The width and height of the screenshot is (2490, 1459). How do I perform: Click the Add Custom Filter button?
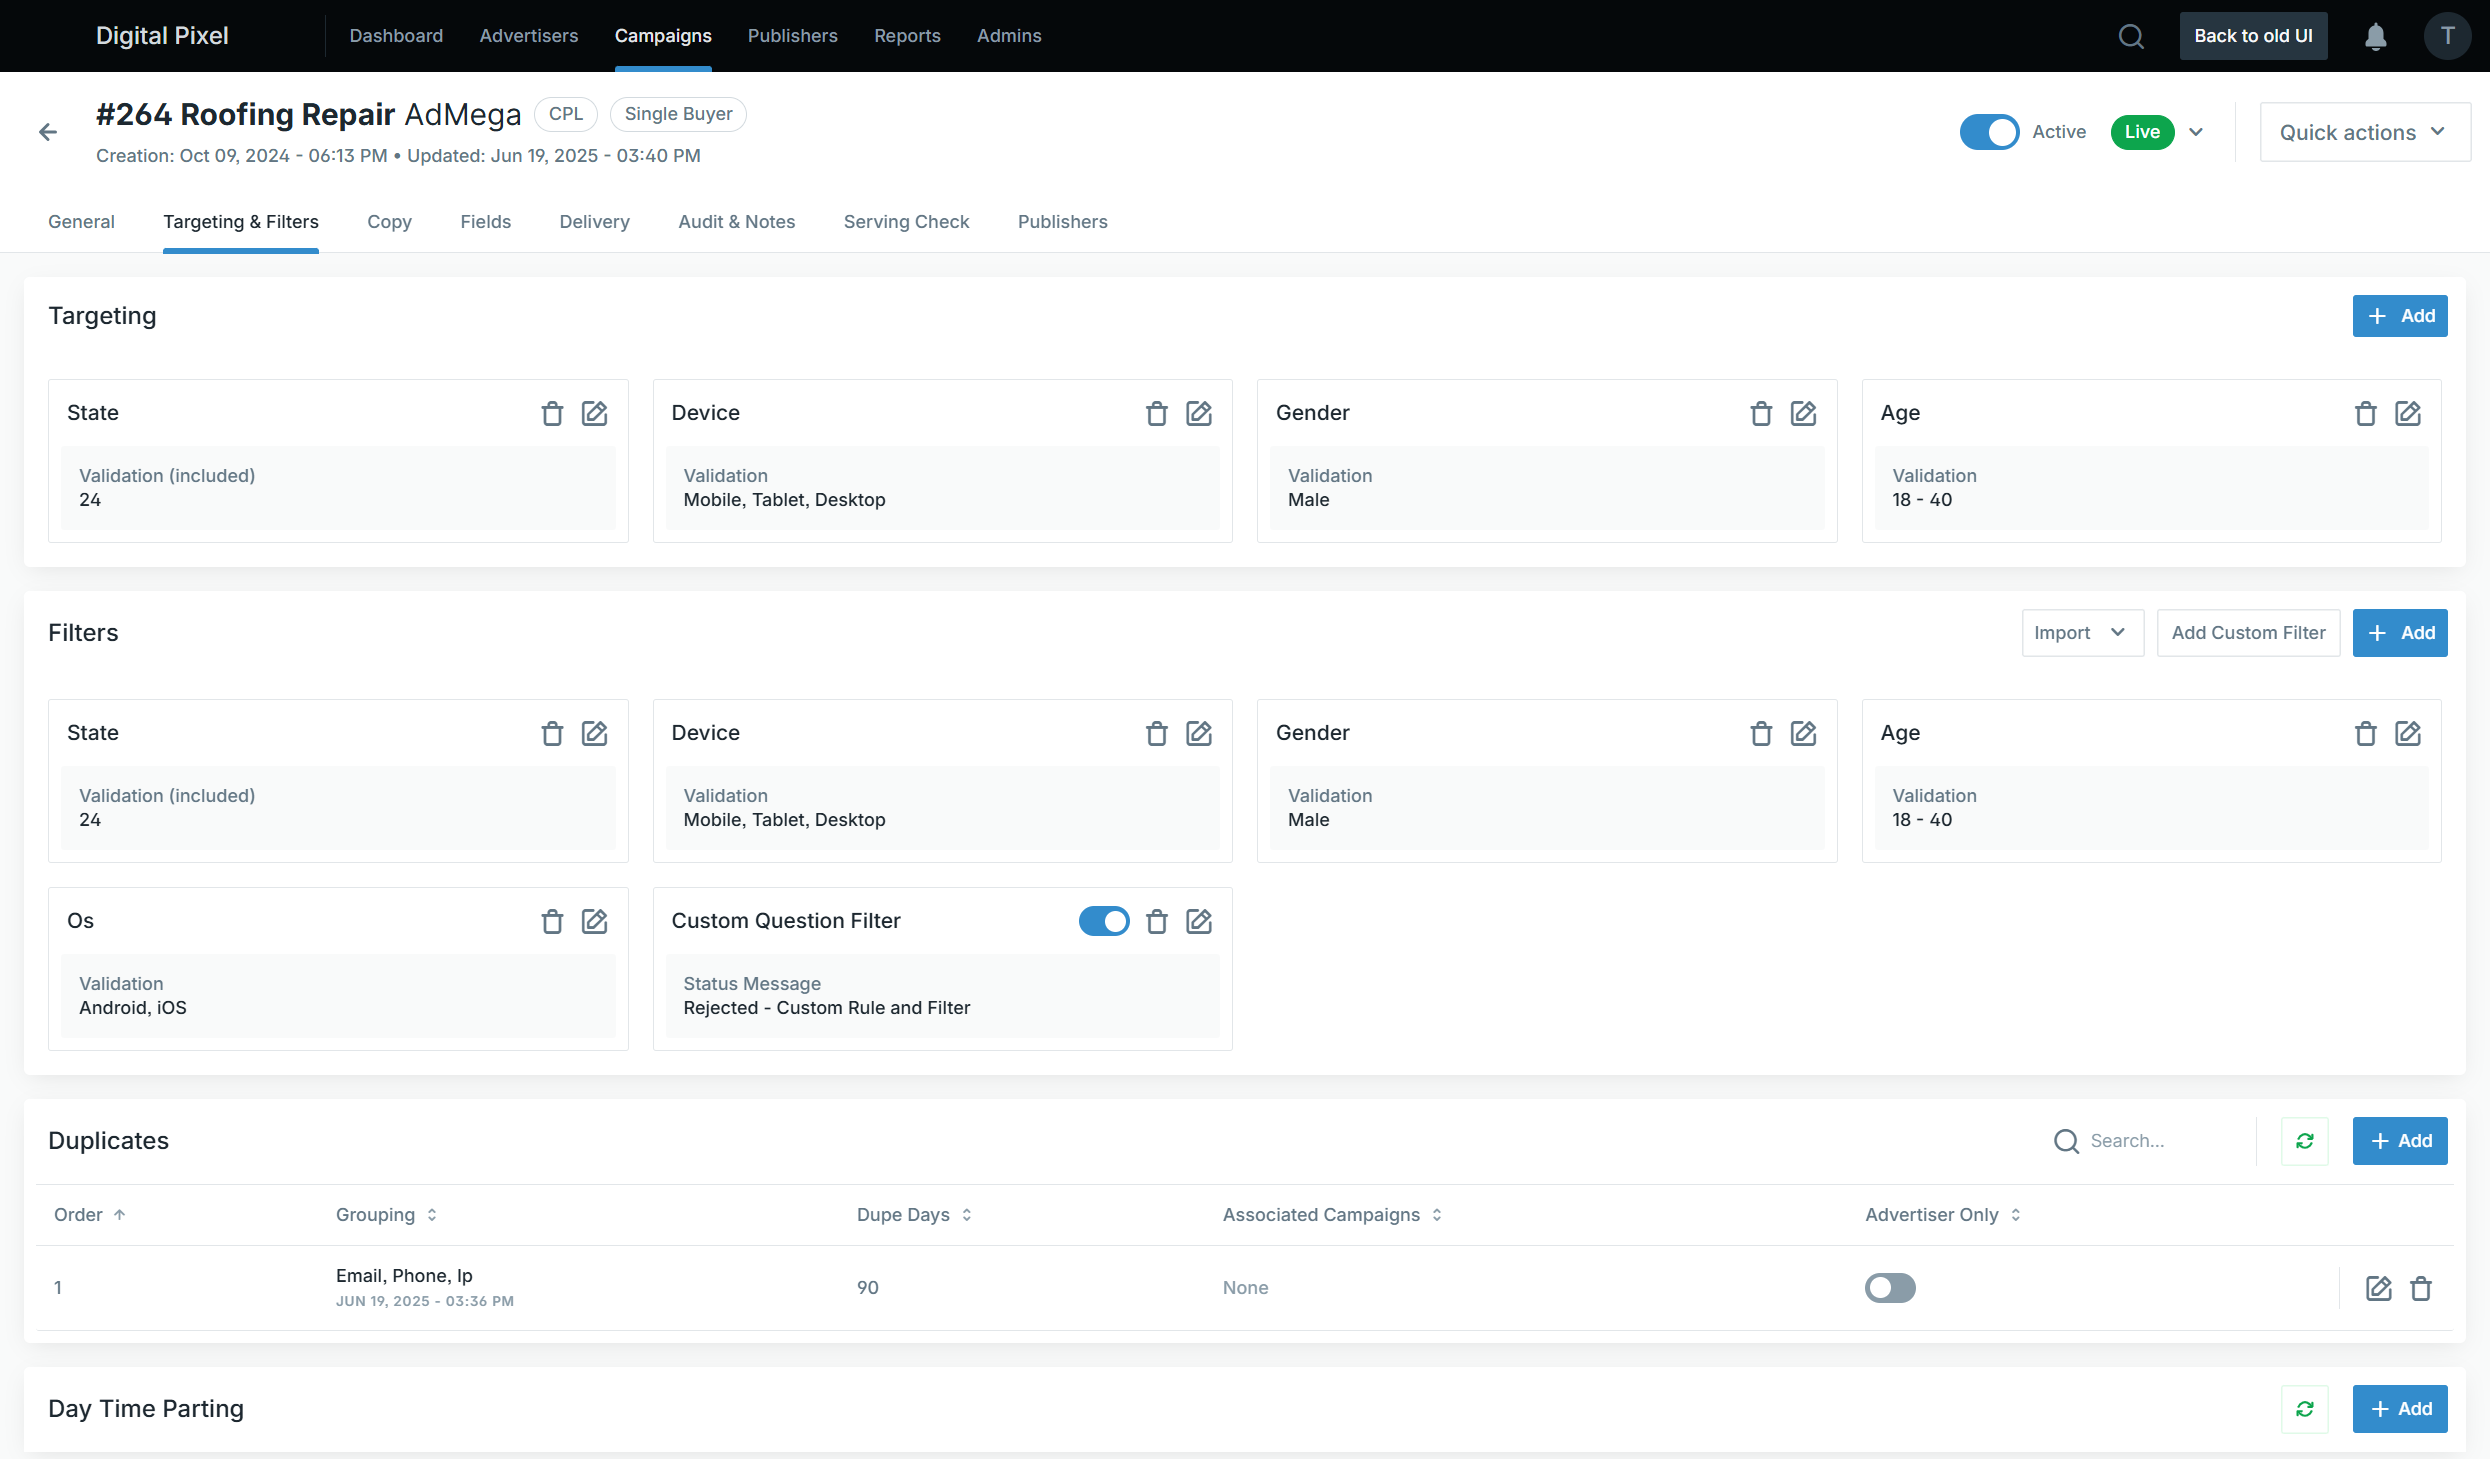pos(2248,633)
